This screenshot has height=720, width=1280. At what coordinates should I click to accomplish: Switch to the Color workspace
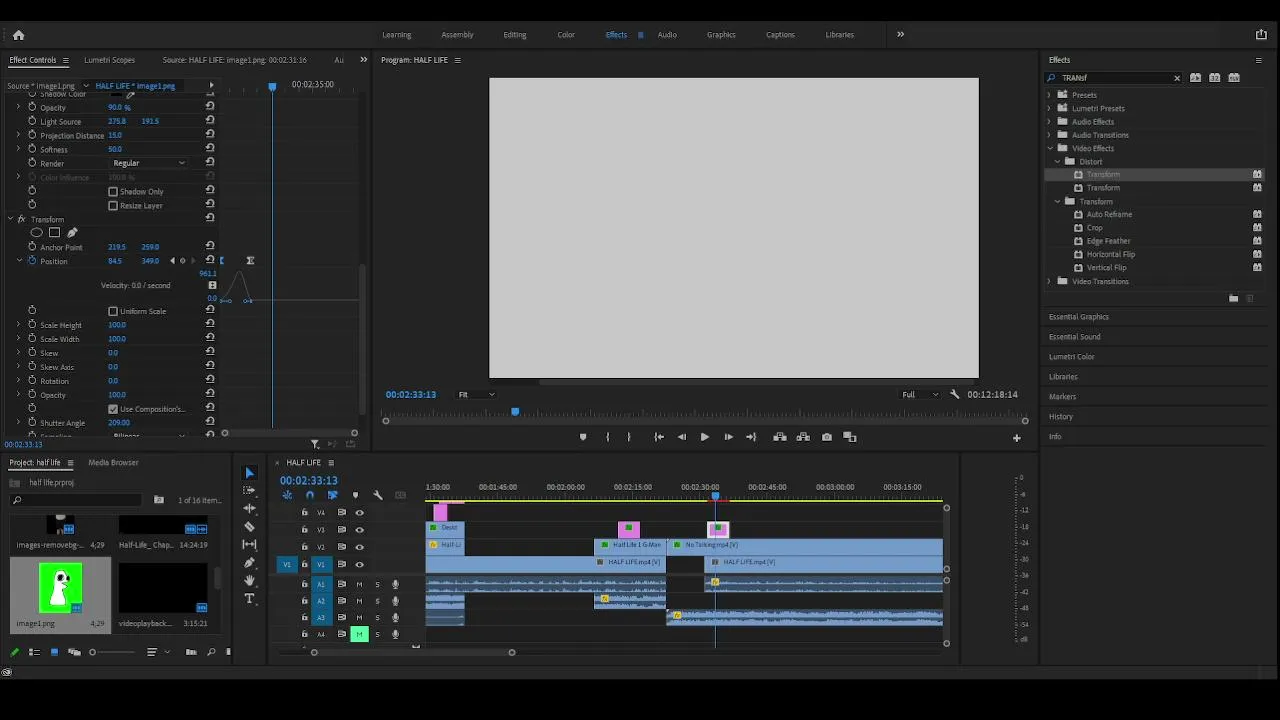566,35
